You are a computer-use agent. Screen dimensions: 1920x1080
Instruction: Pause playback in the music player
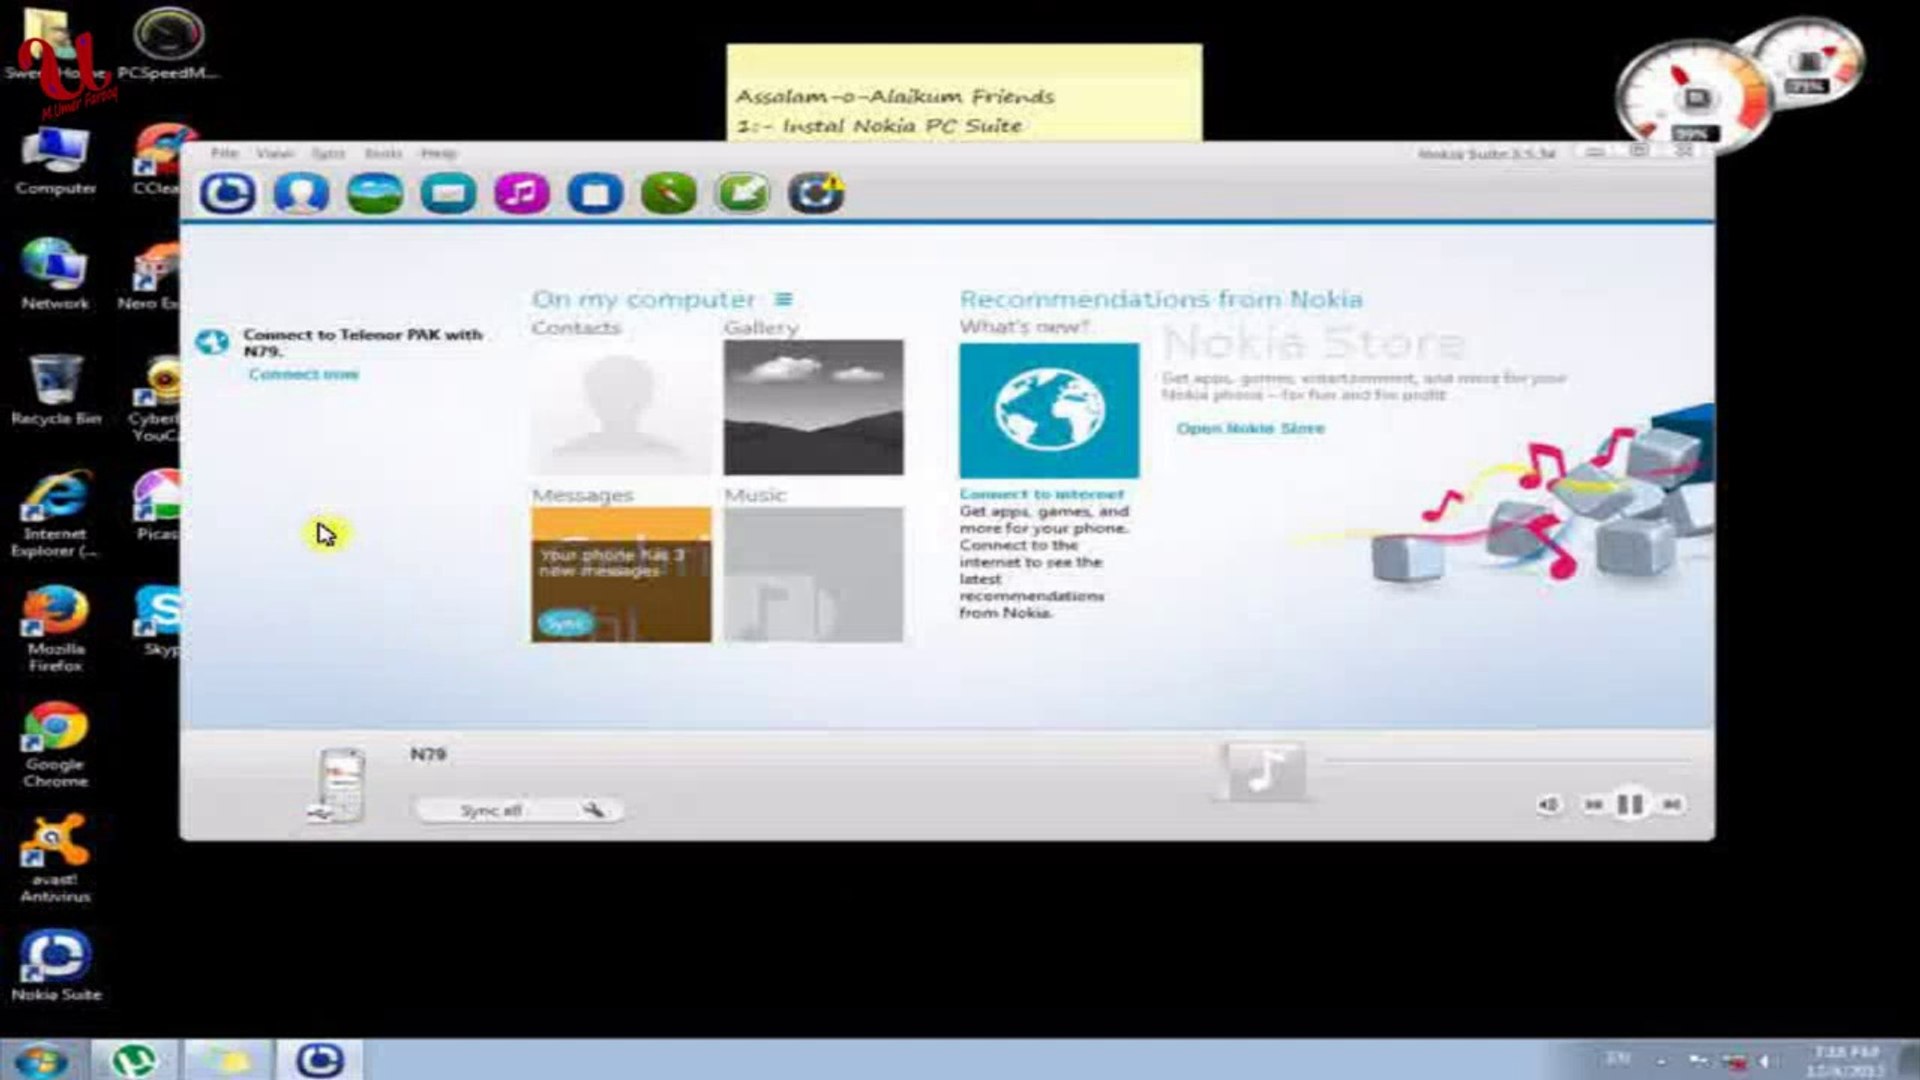(x=1630, y=804)
